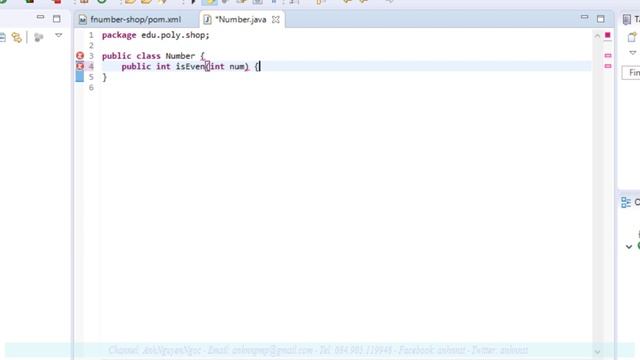Click the error marker on line 3
The image size is (640, 360).
tap(80, 56)
